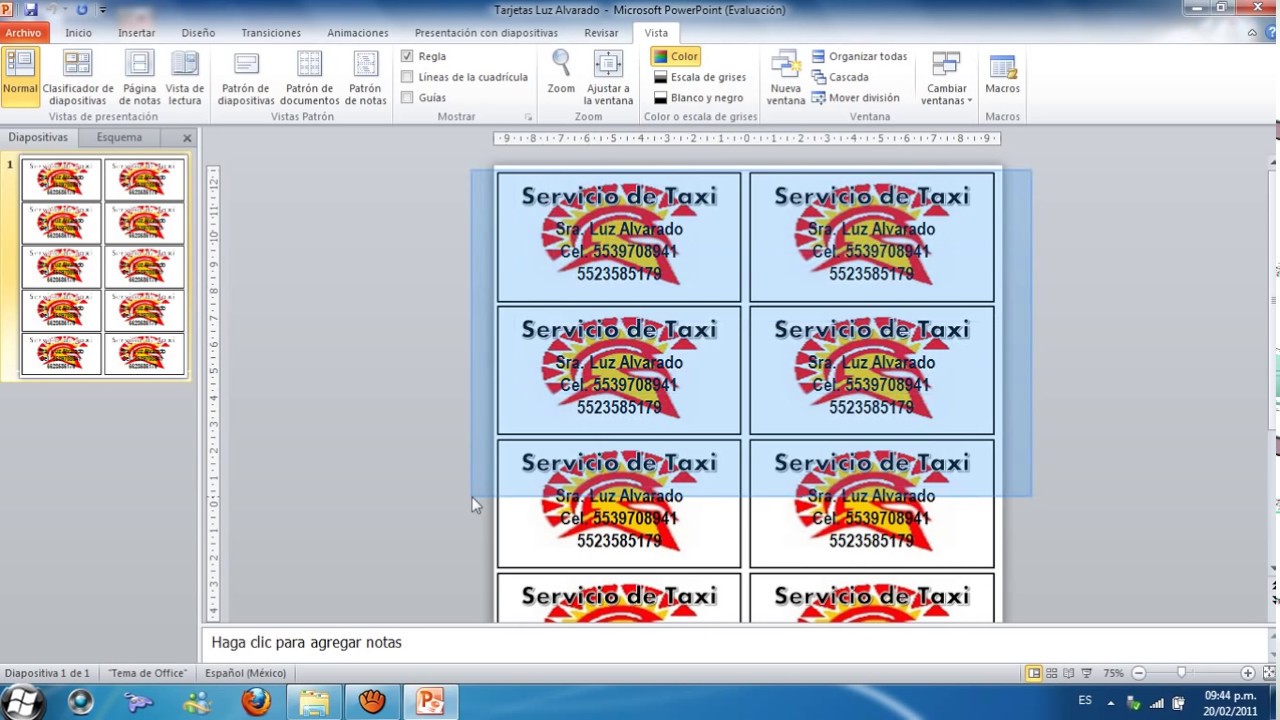Expand Cambiar ventanas dropdown
This screenshot has height=720, width=1280.
coord(946,78)
